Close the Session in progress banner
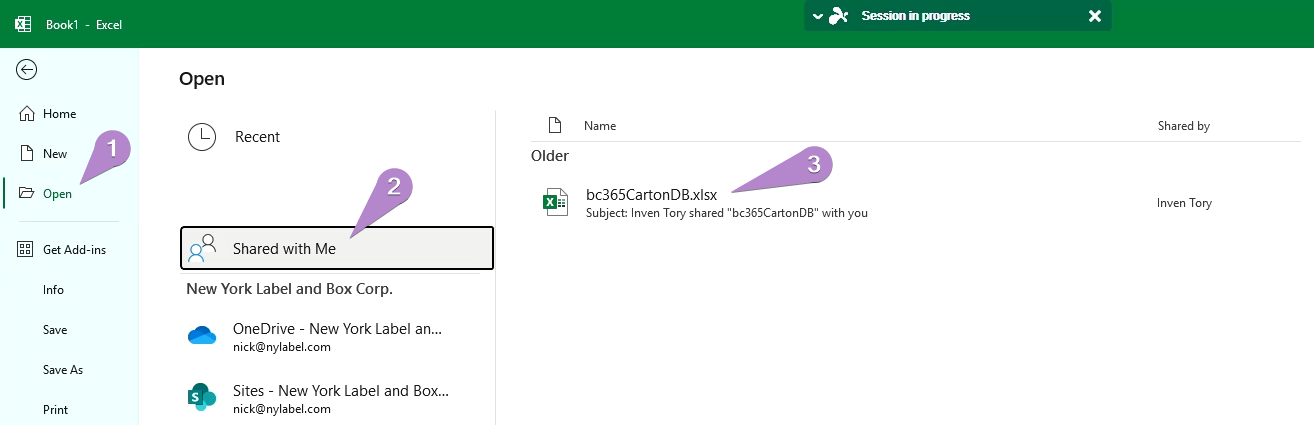Viewport: 1314px width, 425px height. tap(1095, 16)
